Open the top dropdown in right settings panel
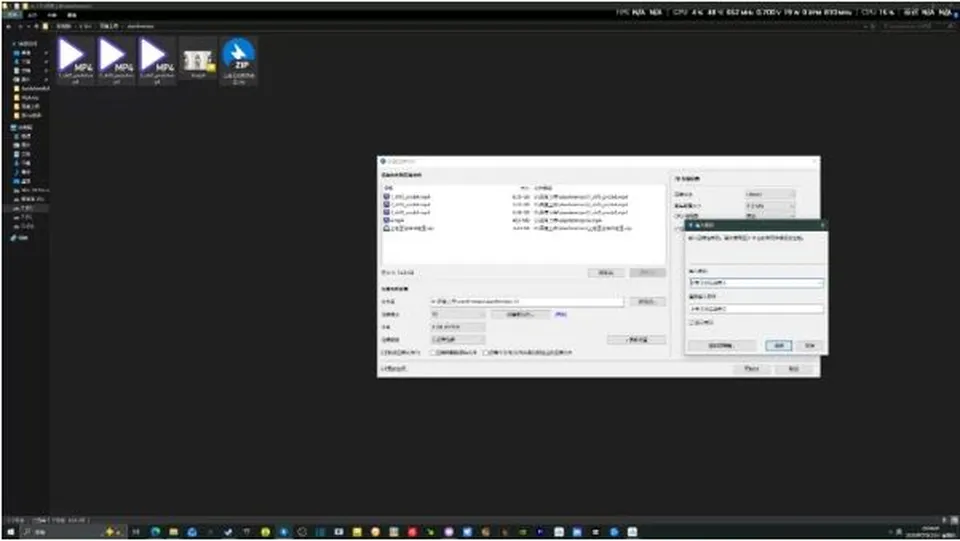Image resolution: width=960 pixels, height=541 pixels. coord(770,194)
